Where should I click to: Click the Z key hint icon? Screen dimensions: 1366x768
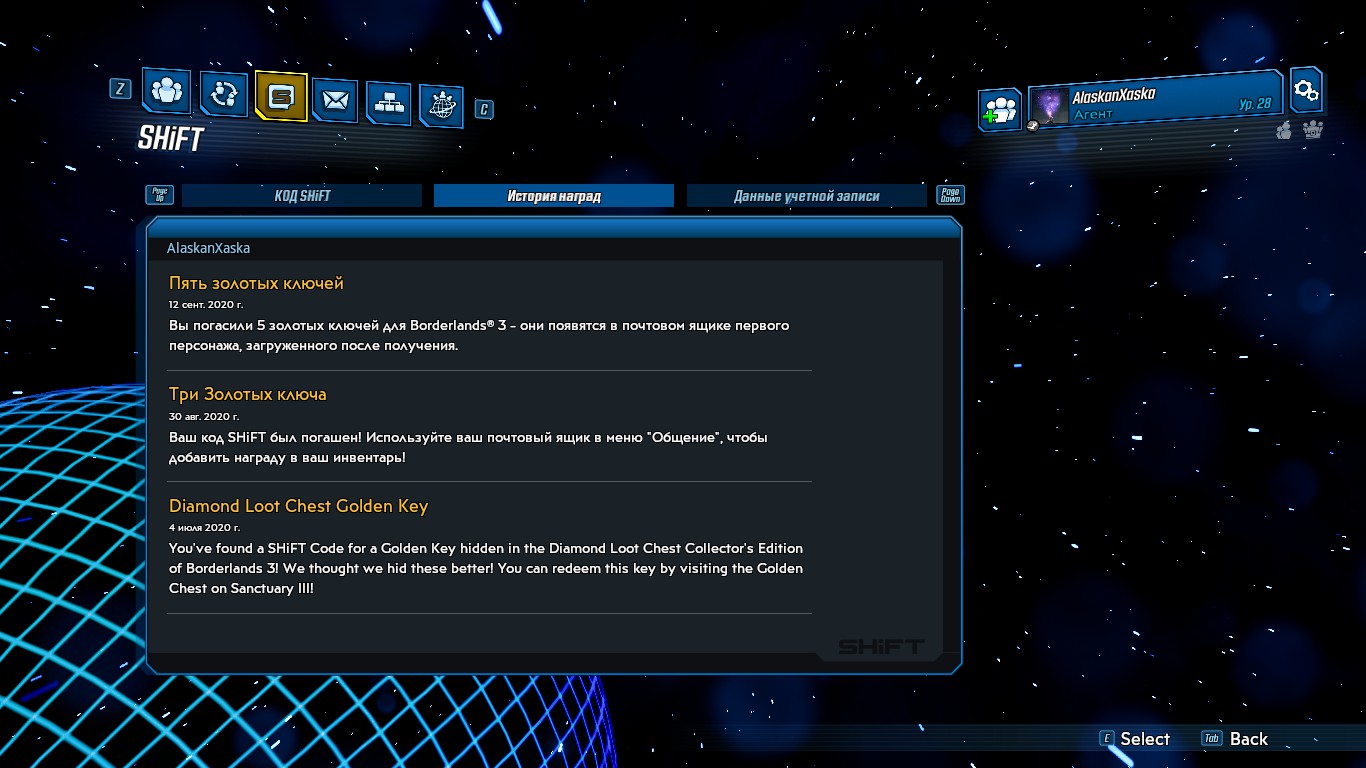[120, 88]
